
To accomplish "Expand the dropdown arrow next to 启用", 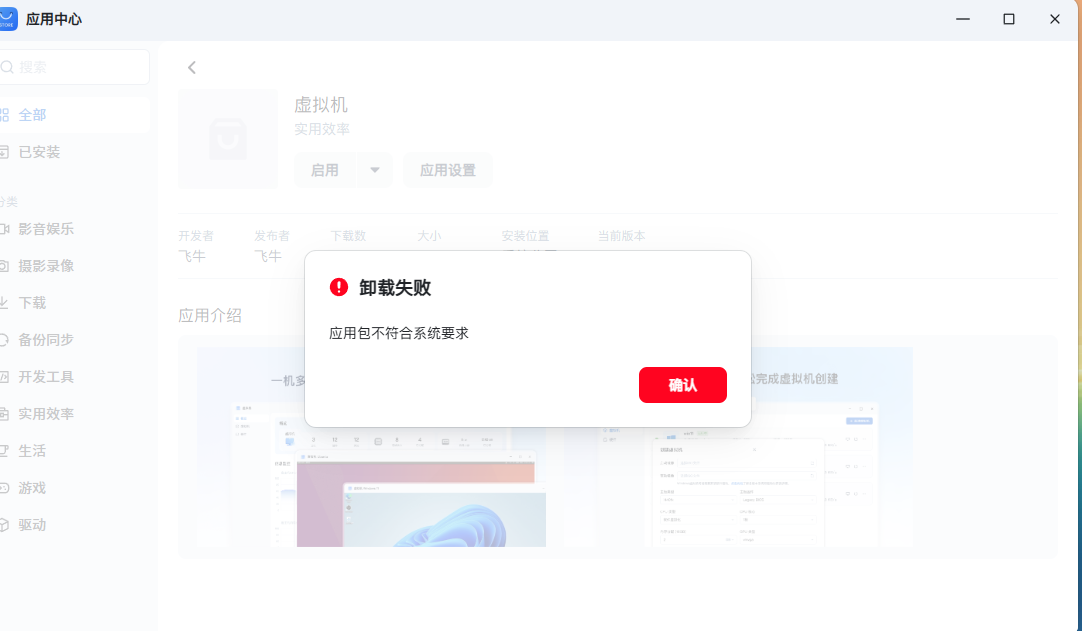I will pyautogui.click(x=375, y=170).
